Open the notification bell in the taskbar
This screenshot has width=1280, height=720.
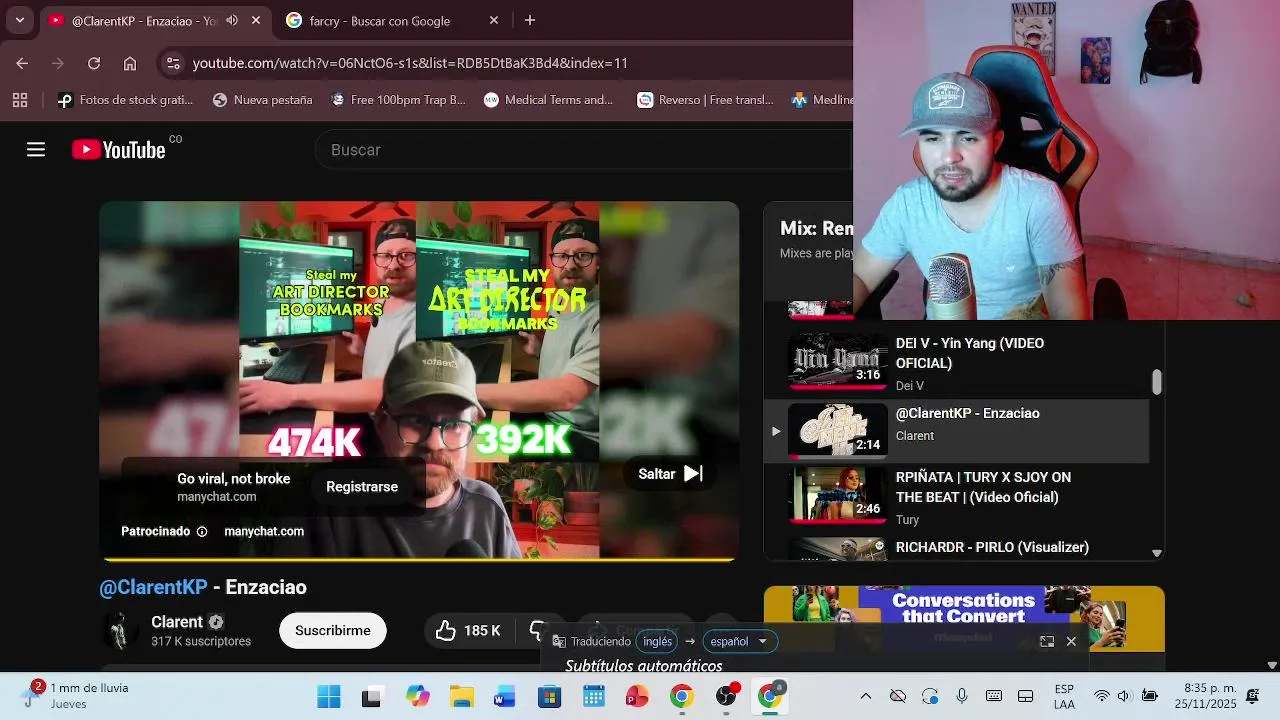[1252, 696]
